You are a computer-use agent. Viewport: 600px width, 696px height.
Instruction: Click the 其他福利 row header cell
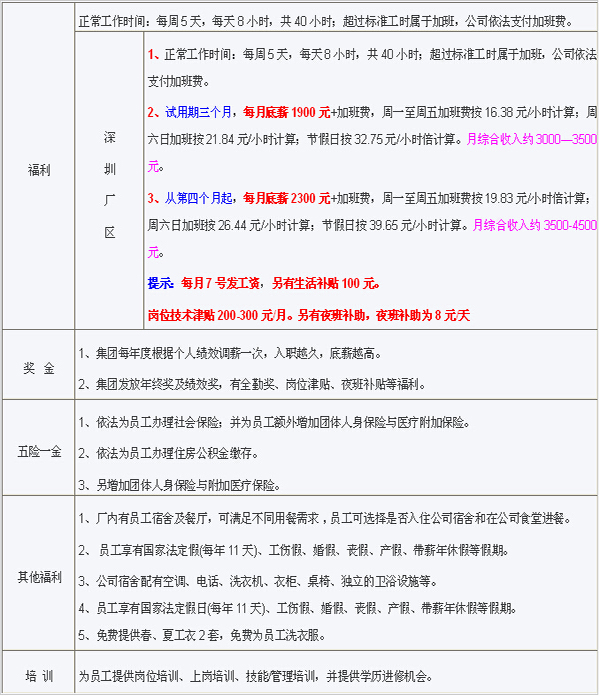click(x=38, y=577)
